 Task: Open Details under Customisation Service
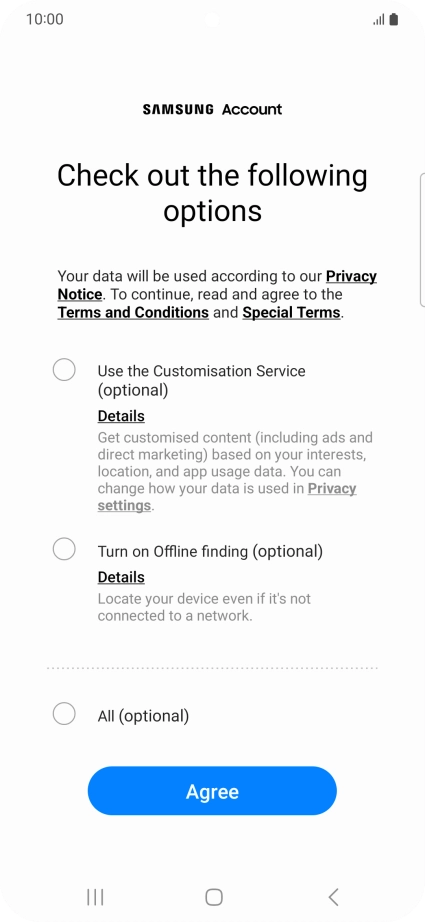121,416
